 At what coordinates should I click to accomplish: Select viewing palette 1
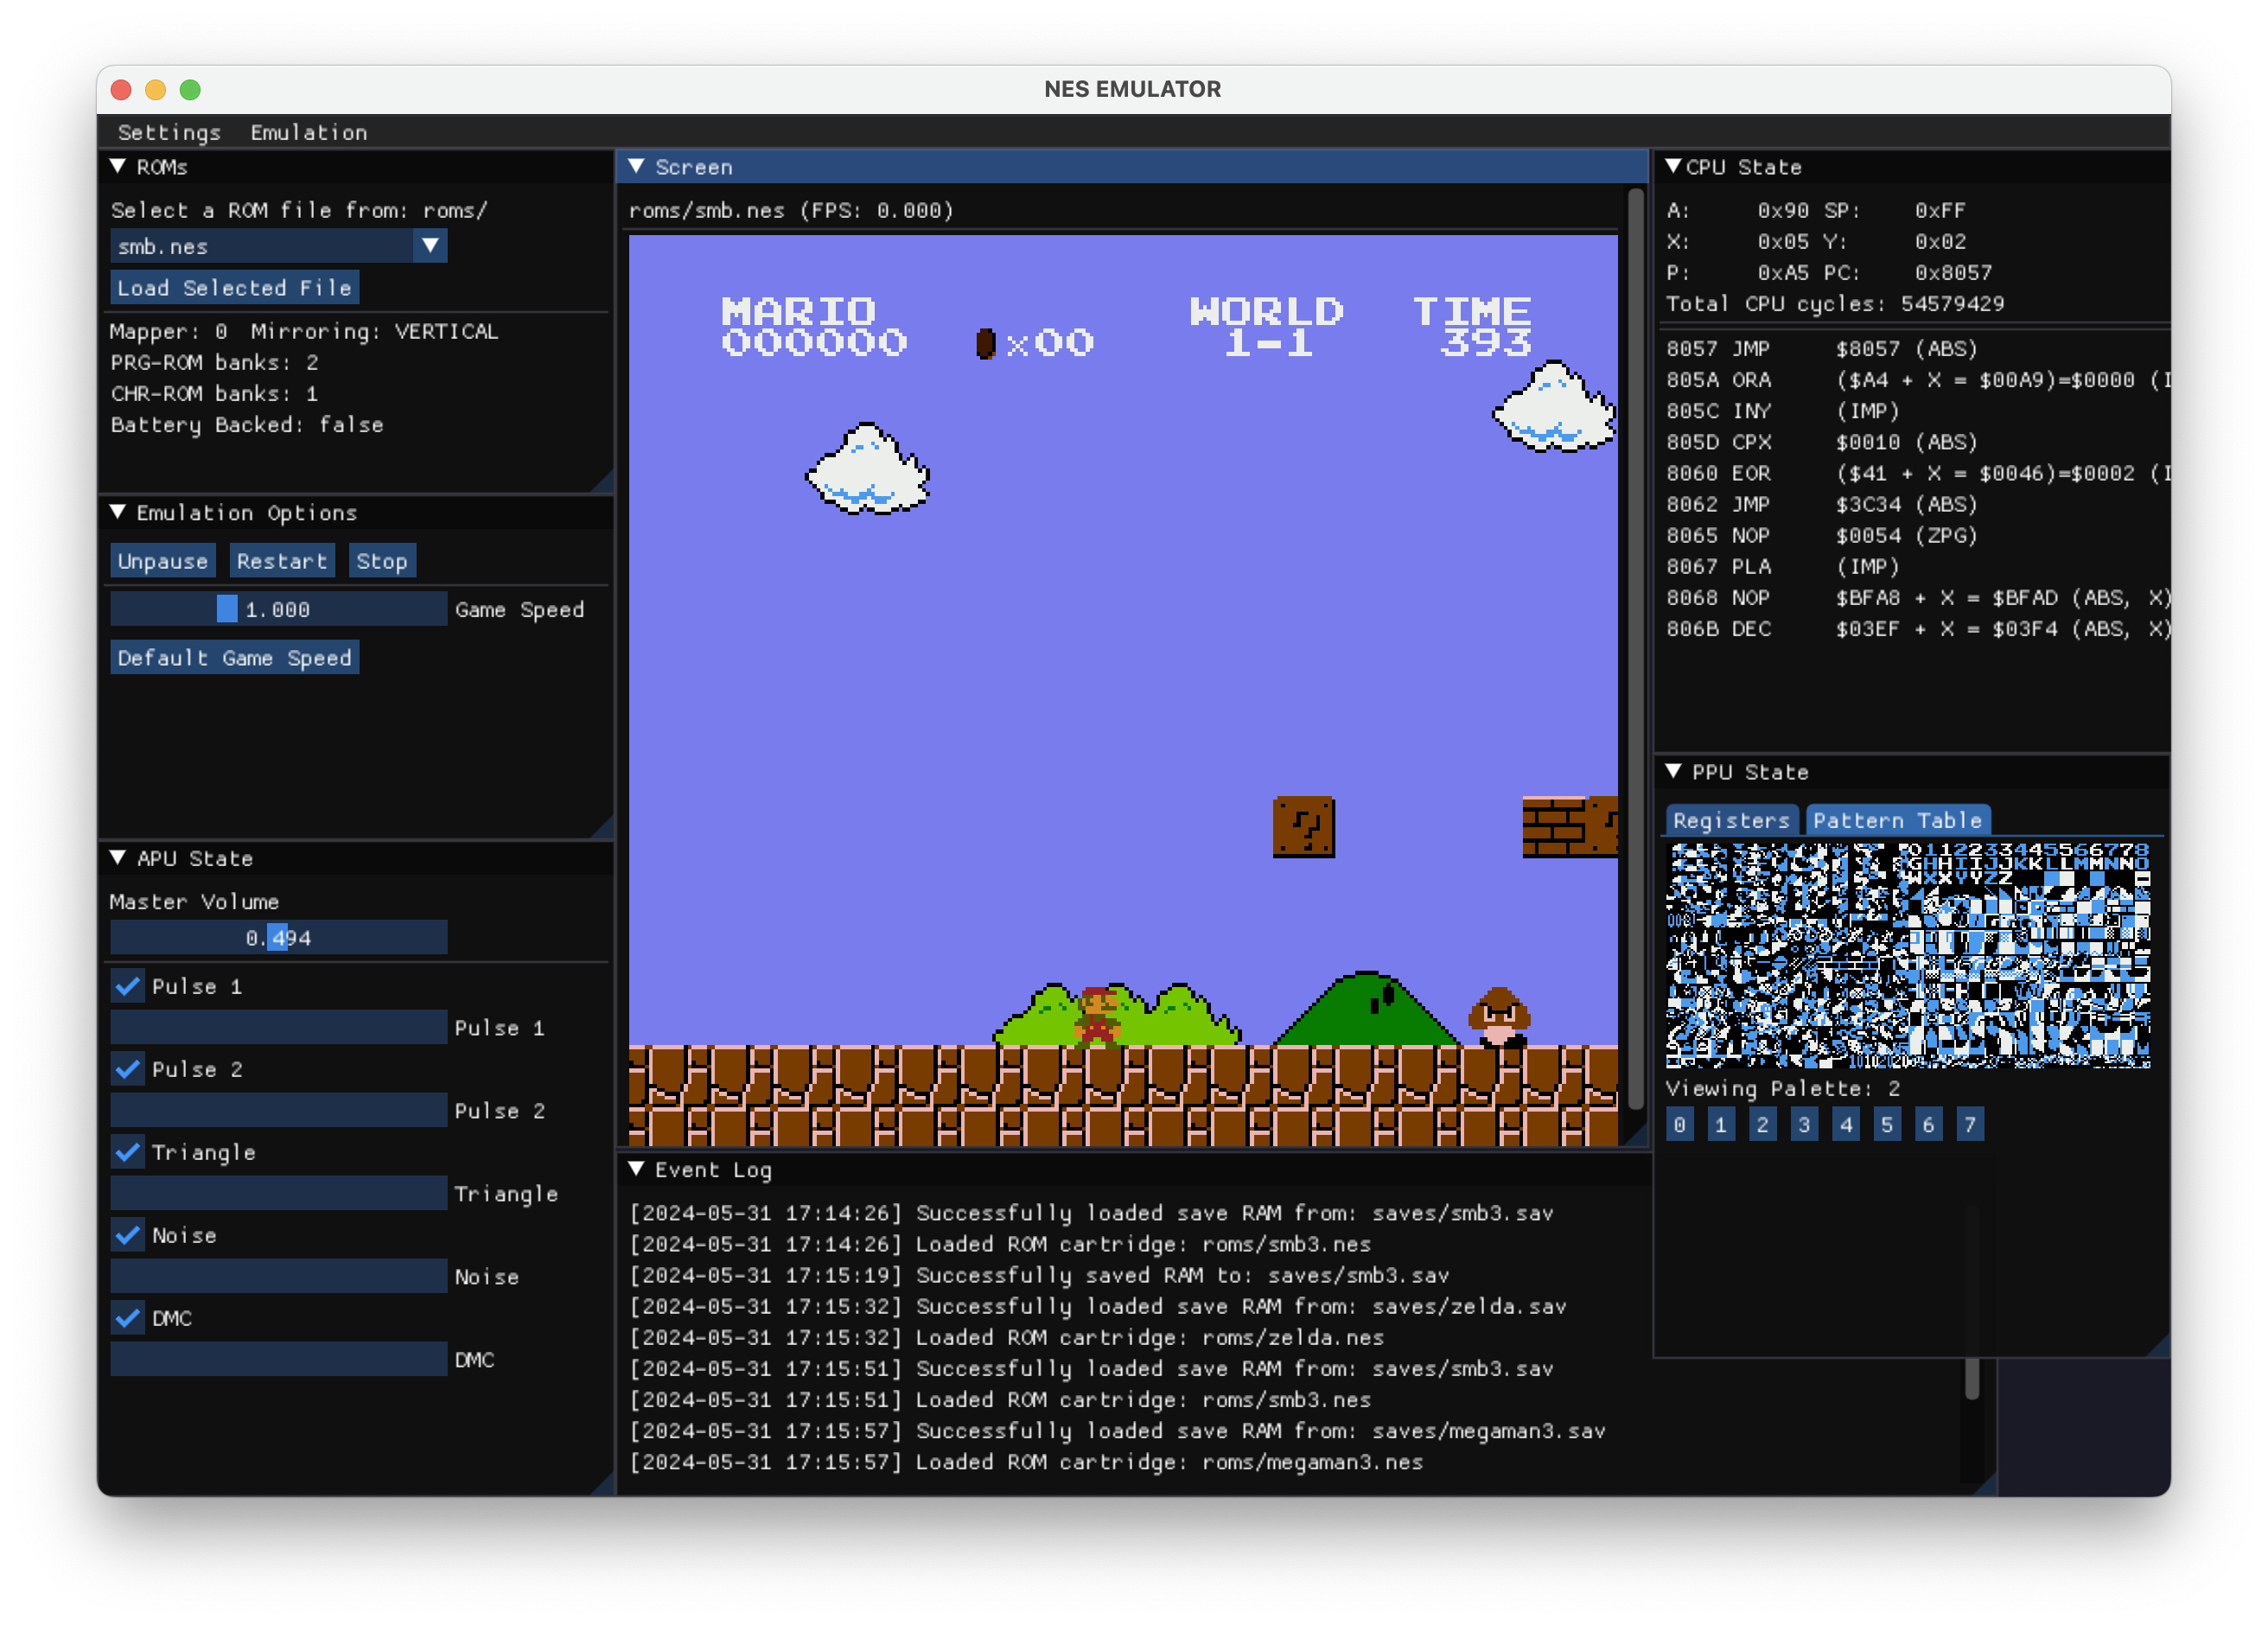coord(1721,1125)
